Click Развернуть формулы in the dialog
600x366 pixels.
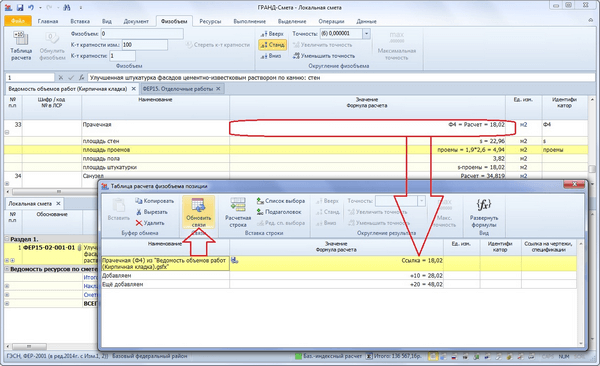tap(484, 213)
